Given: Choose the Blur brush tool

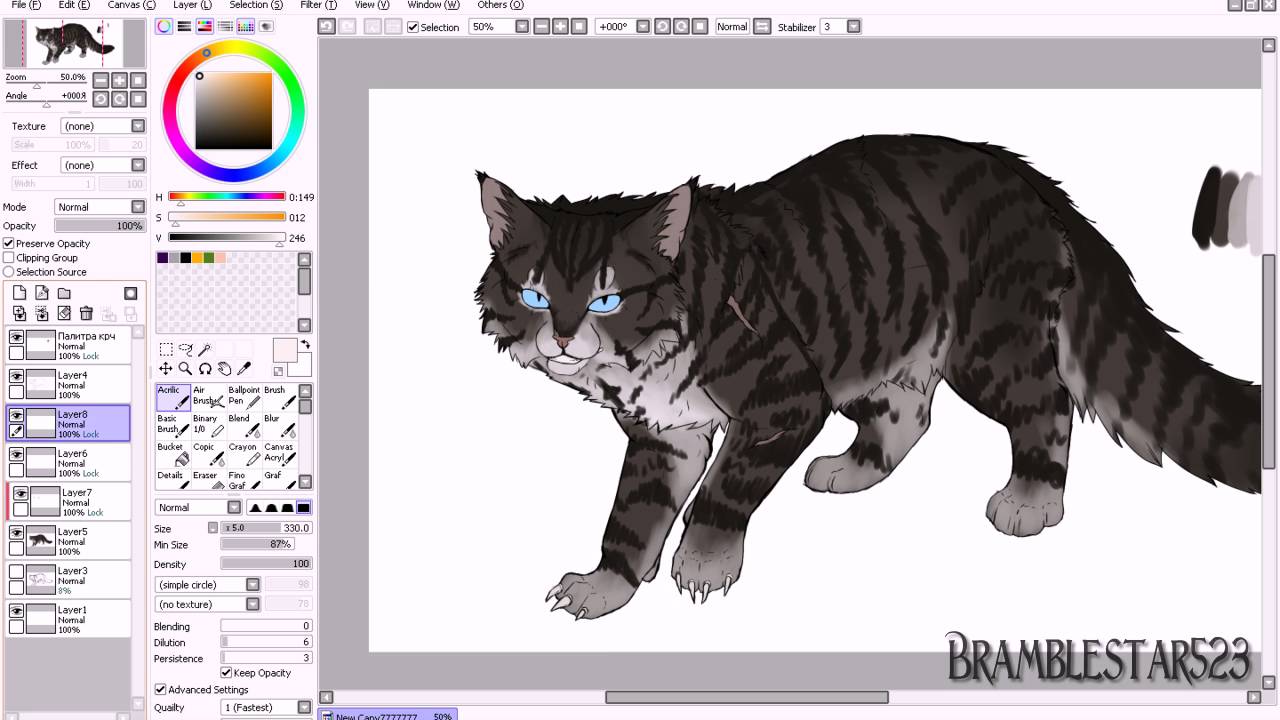Looking at the screenshot, I should [279, 425].
